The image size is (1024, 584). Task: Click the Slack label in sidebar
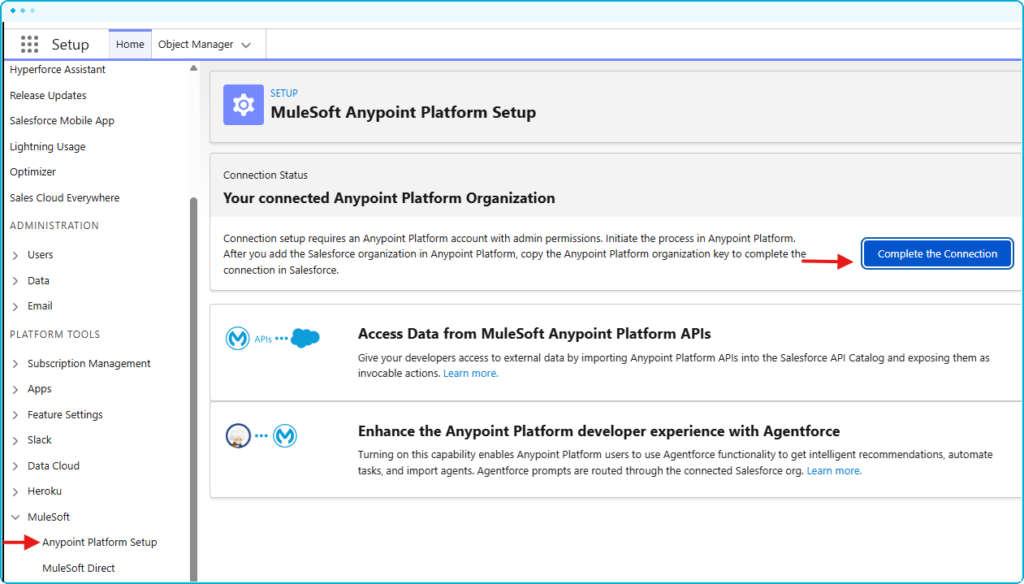tap(39, 440)
